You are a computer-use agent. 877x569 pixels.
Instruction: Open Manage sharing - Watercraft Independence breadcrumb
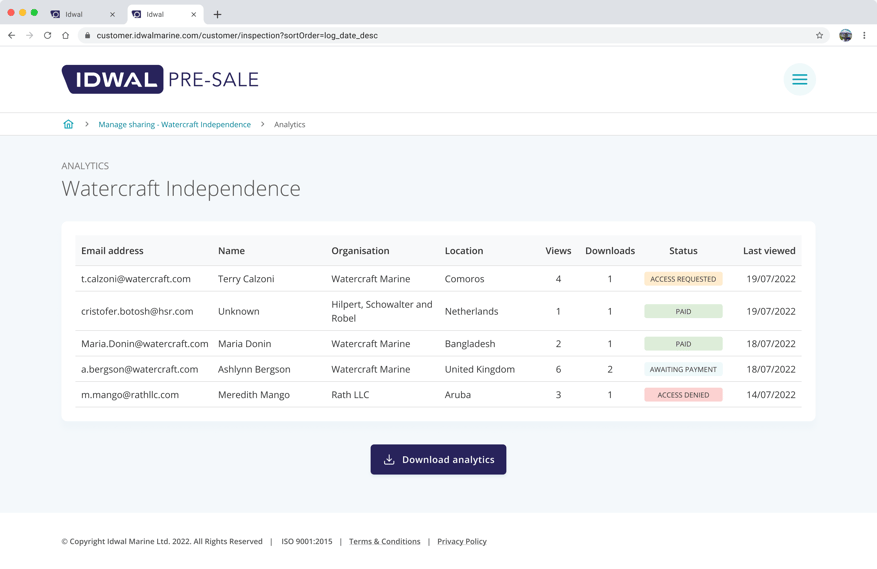click(x=175, y=124)
